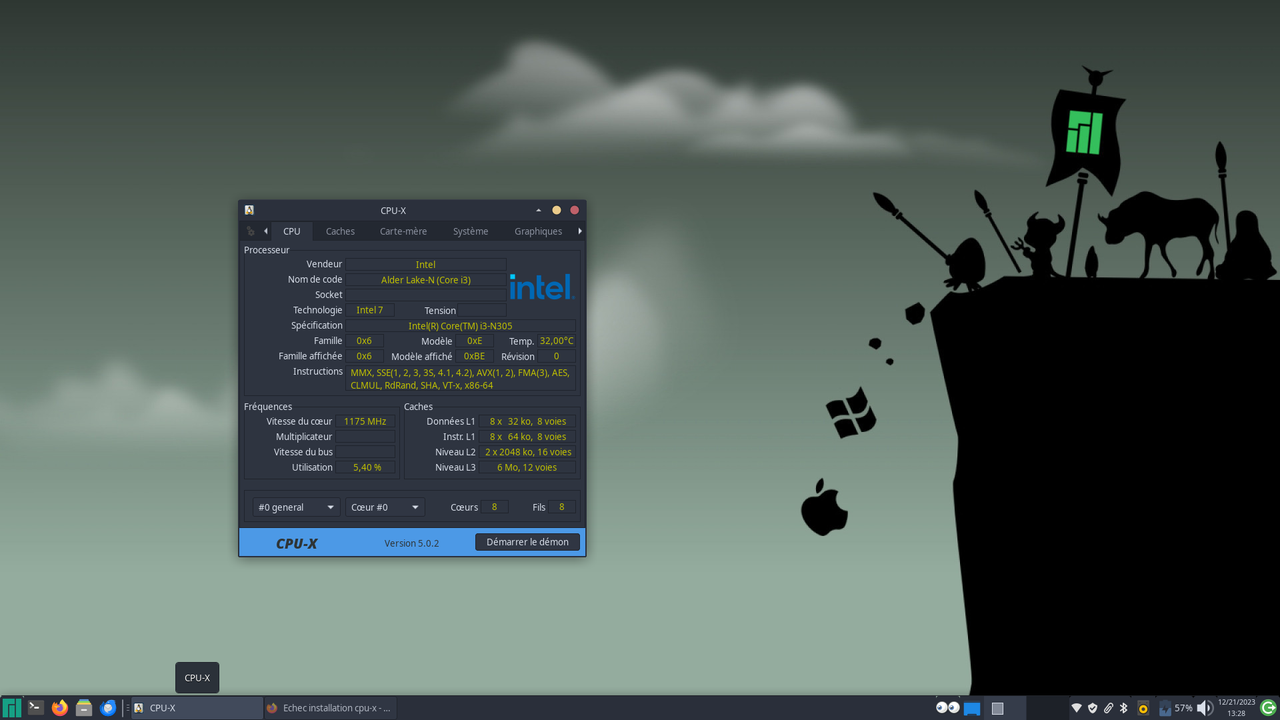
Task: Click the Instructions list text
Action: click(461, 378)
